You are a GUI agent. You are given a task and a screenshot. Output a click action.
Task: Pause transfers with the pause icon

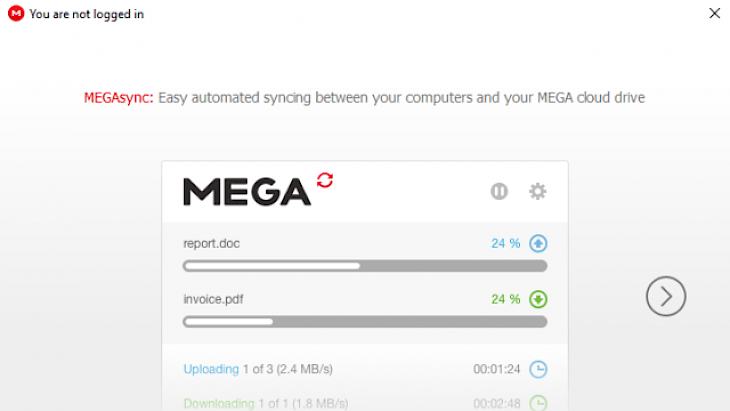pyautogui.click(x=499, y=191)
